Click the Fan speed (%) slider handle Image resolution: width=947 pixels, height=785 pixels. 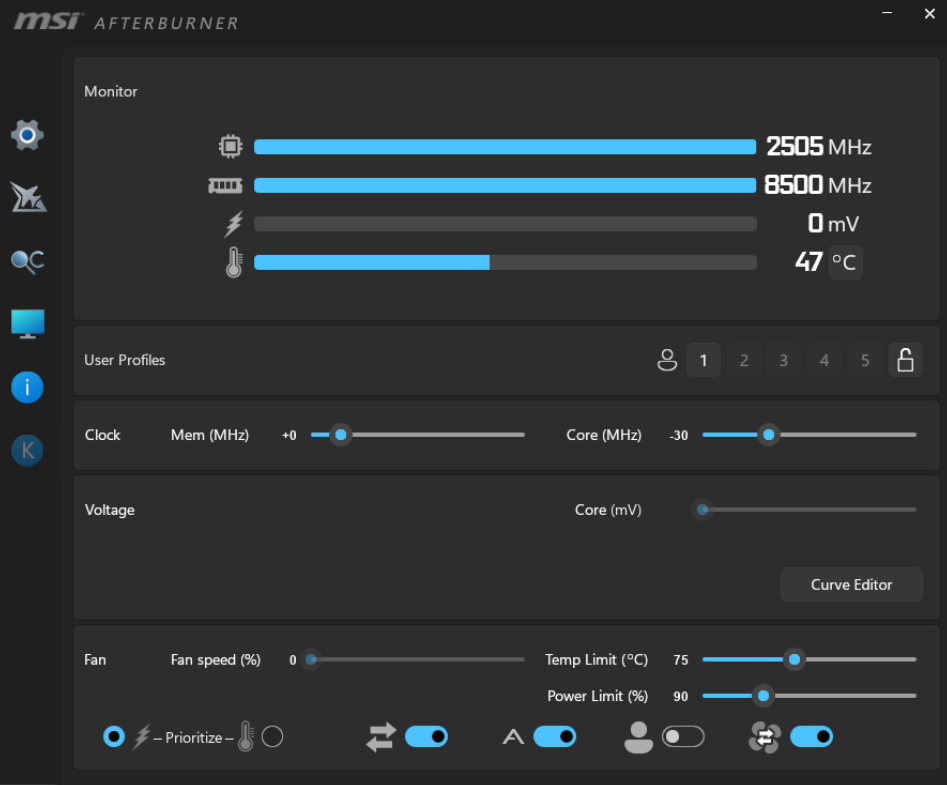tap(311, 659)
